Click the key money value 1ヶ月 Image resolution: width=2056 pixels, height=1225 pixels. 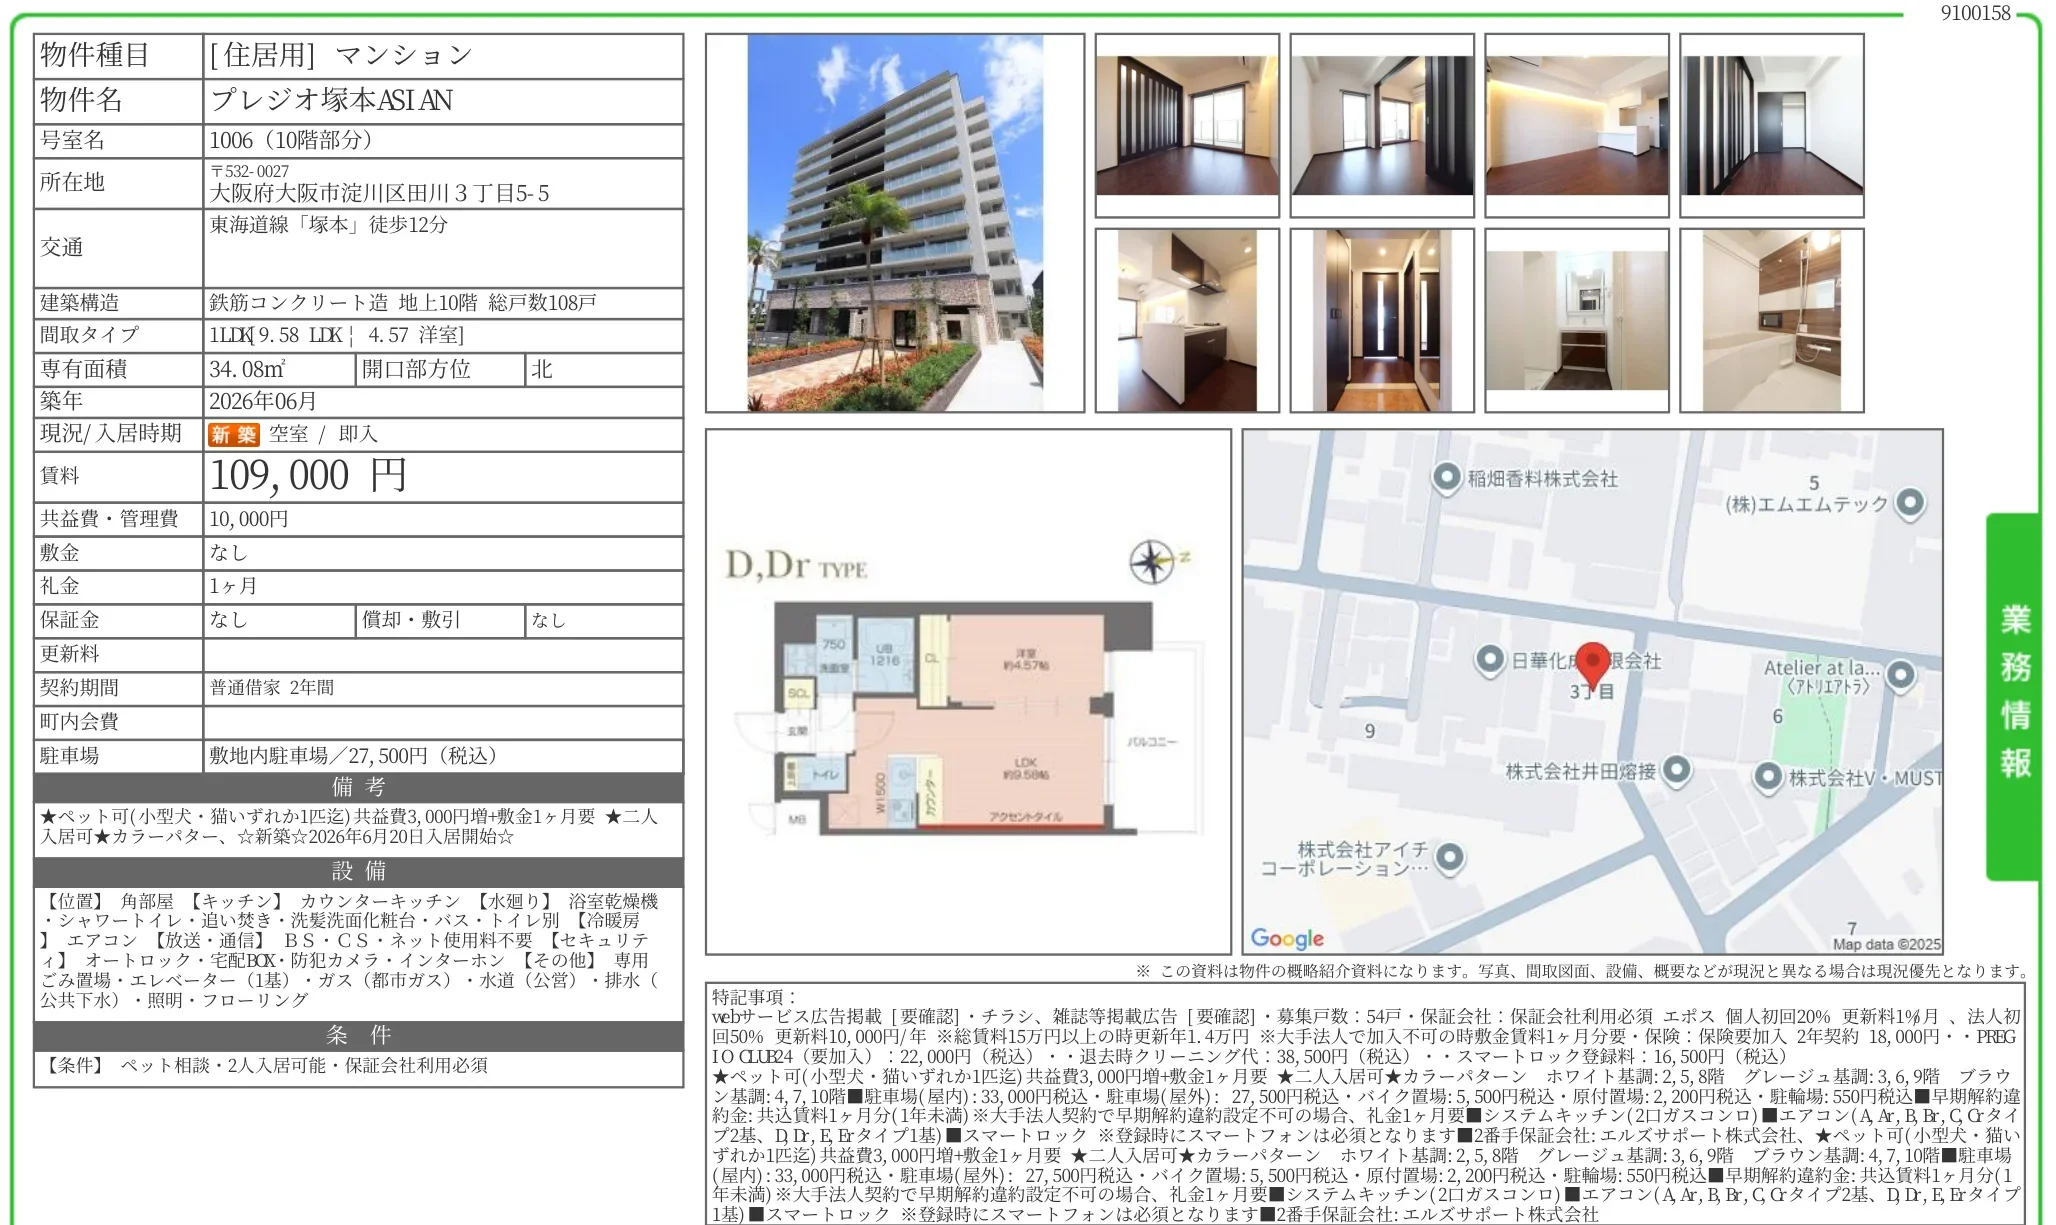click(233, 586)
